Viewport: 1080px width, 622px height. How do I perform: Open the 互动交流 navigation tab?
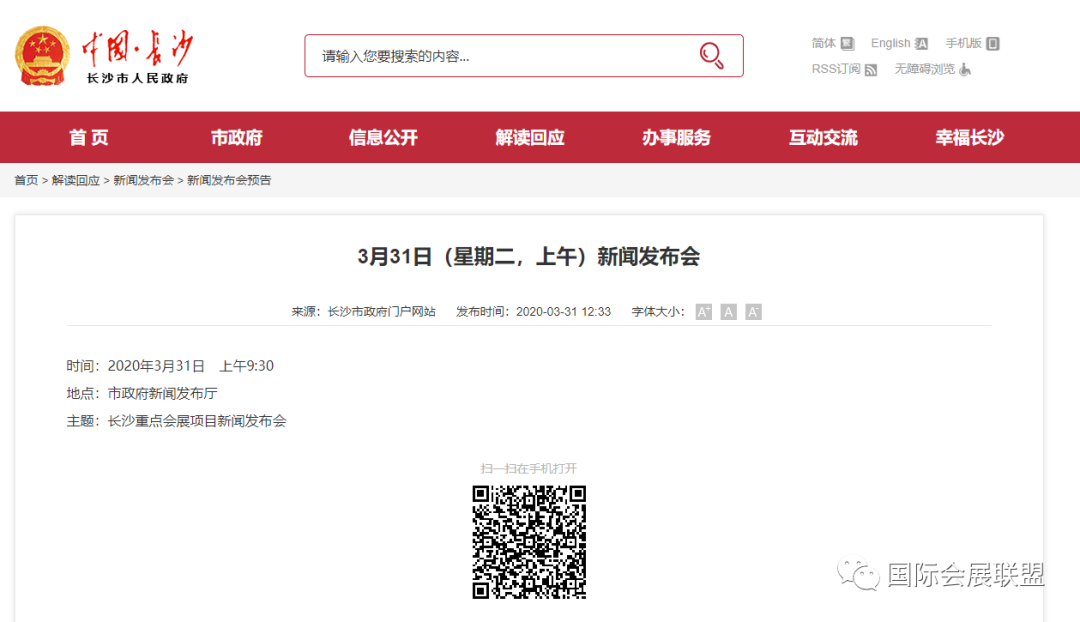[823, 138]
